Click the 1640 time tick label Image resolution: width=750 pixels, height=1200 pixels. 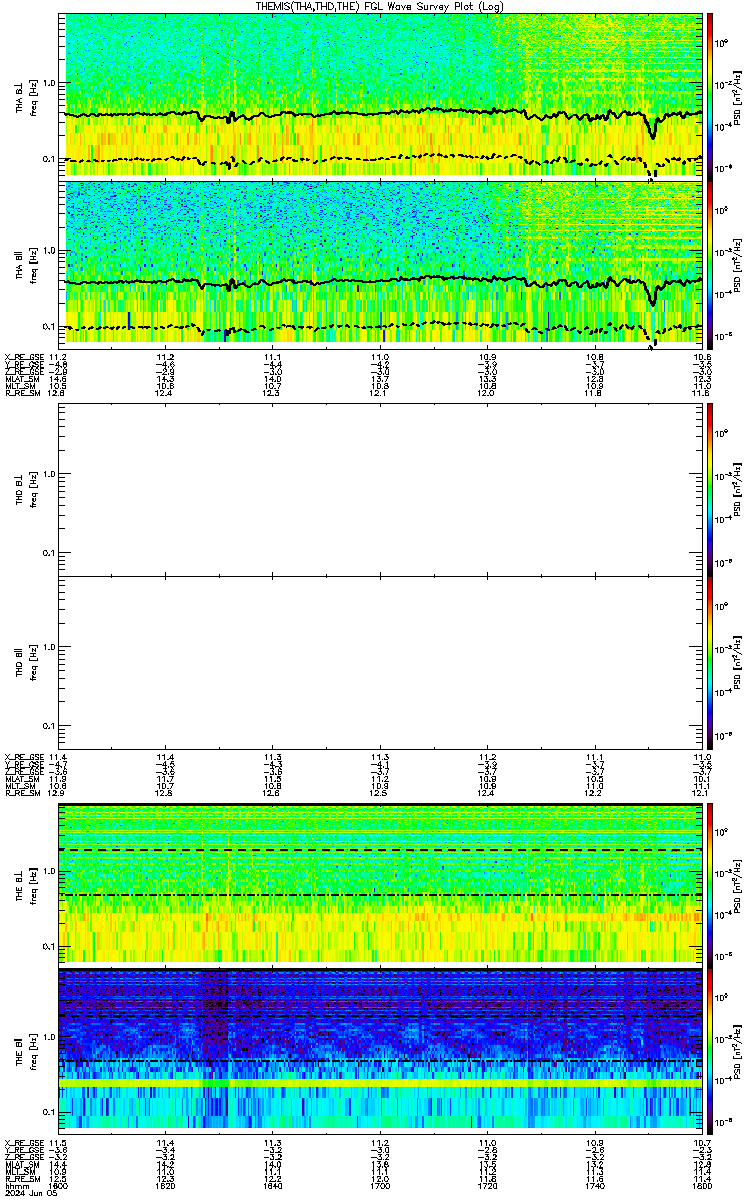tap(272, 1186)
